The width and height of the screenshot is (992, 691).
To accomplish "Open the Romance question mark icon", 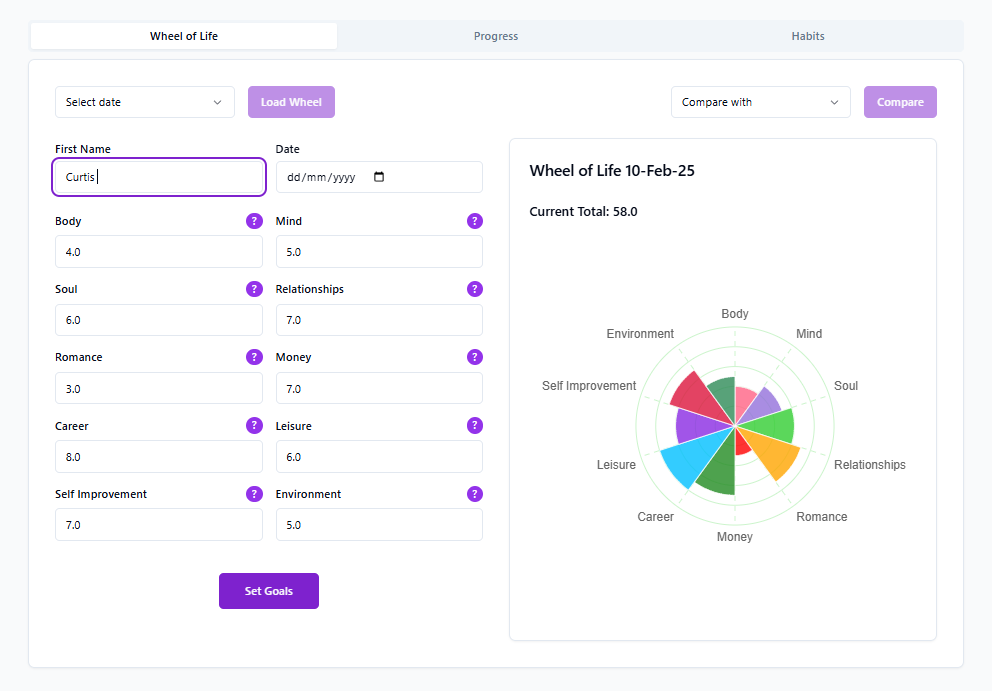I will pos(254,357).
